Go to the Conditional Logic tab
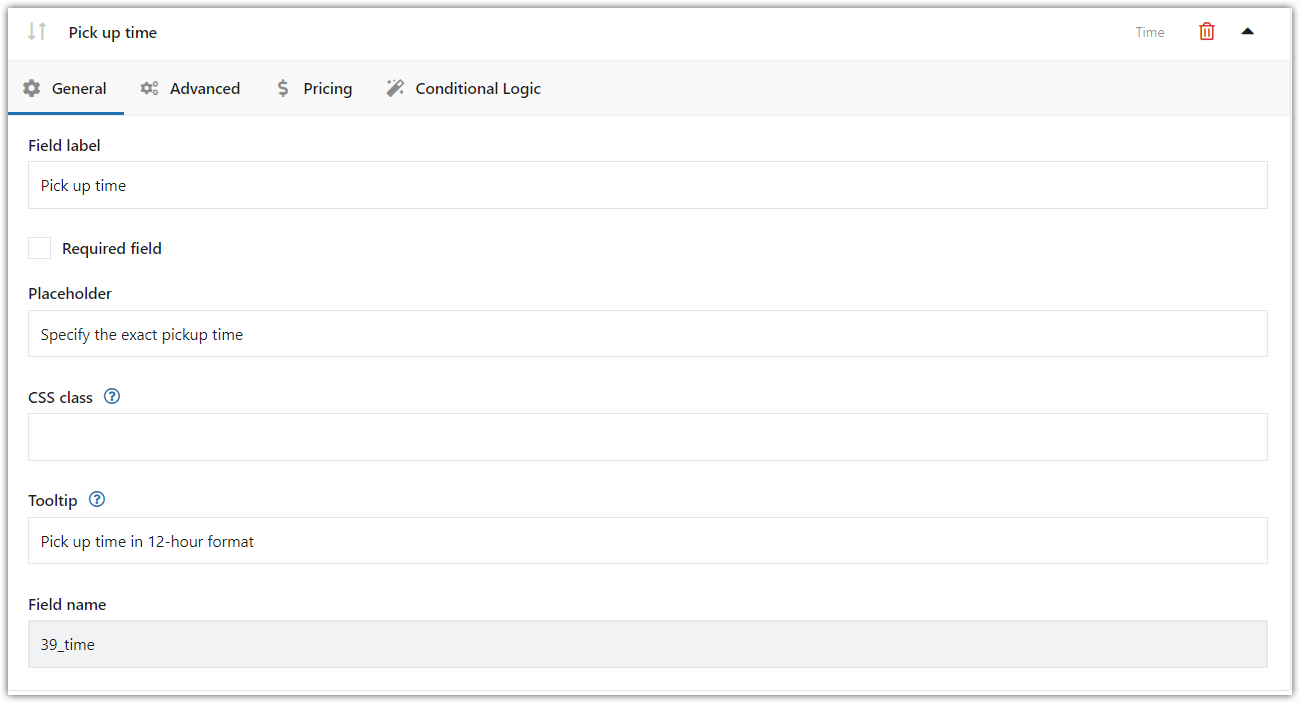The height and width of the screenshot is (703, 1300). coord(477,88)
